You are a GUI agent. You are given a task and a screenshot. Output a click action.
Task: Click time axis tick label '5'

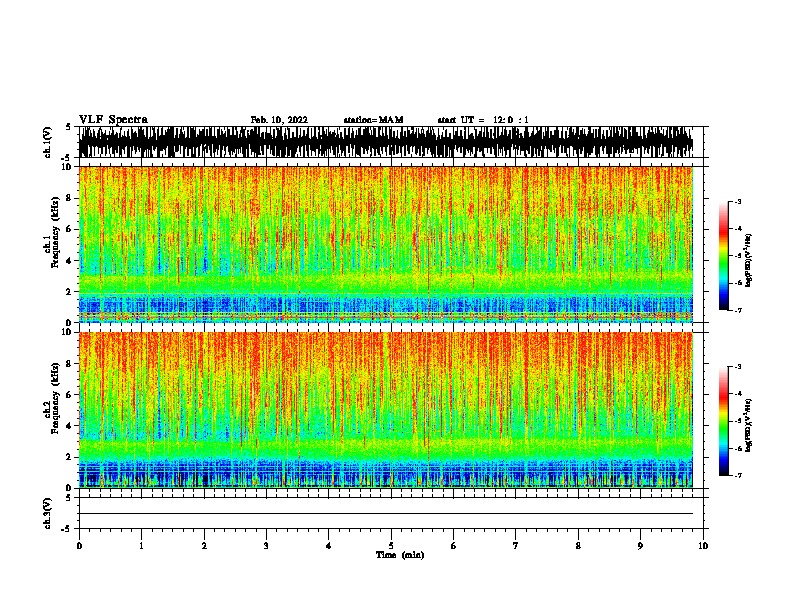pyautogui.click(x=391, y=546)
